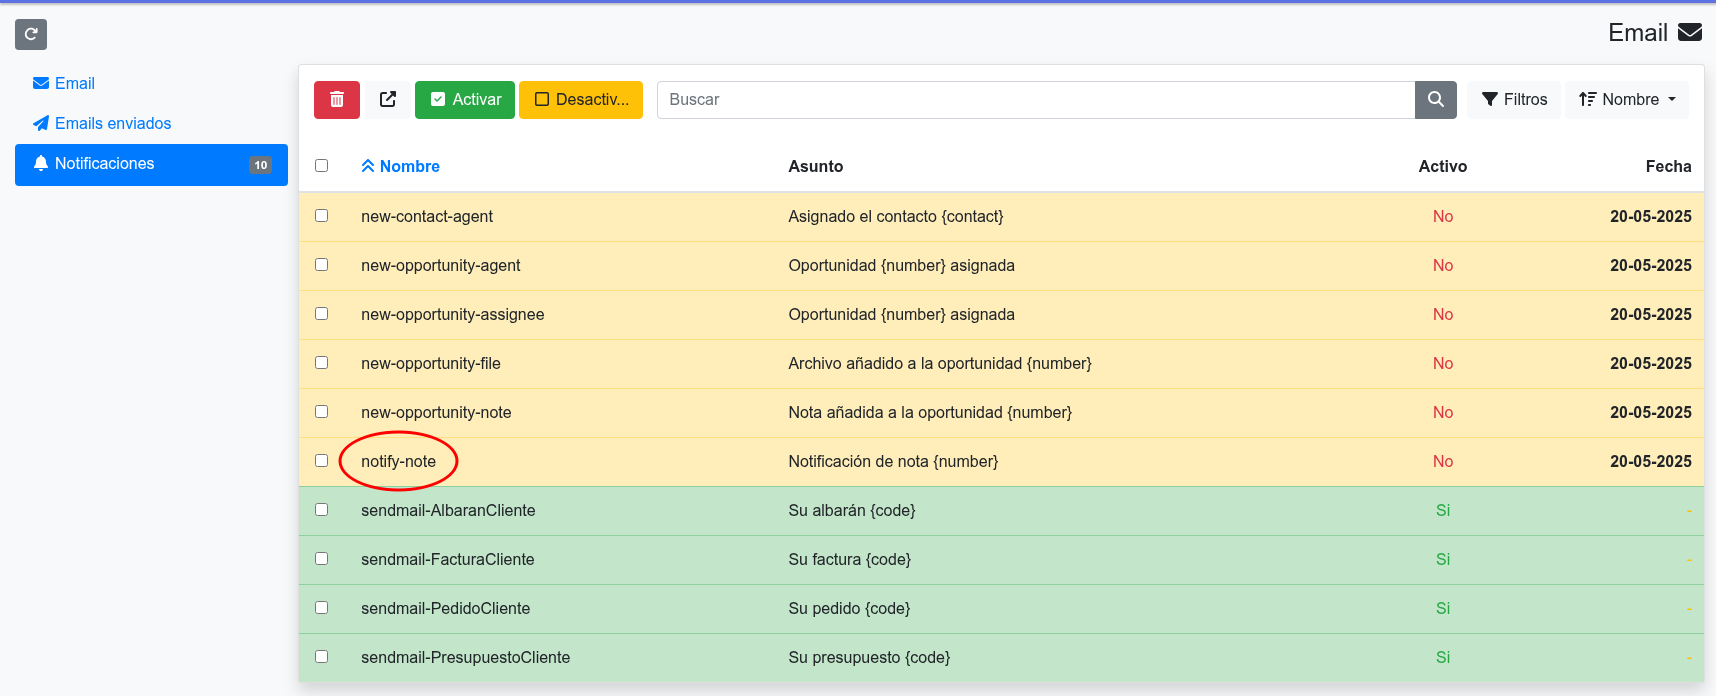
Task: Click the Notificaciones count badge 10
Action: pyautogui.click(x=260, y=165)
